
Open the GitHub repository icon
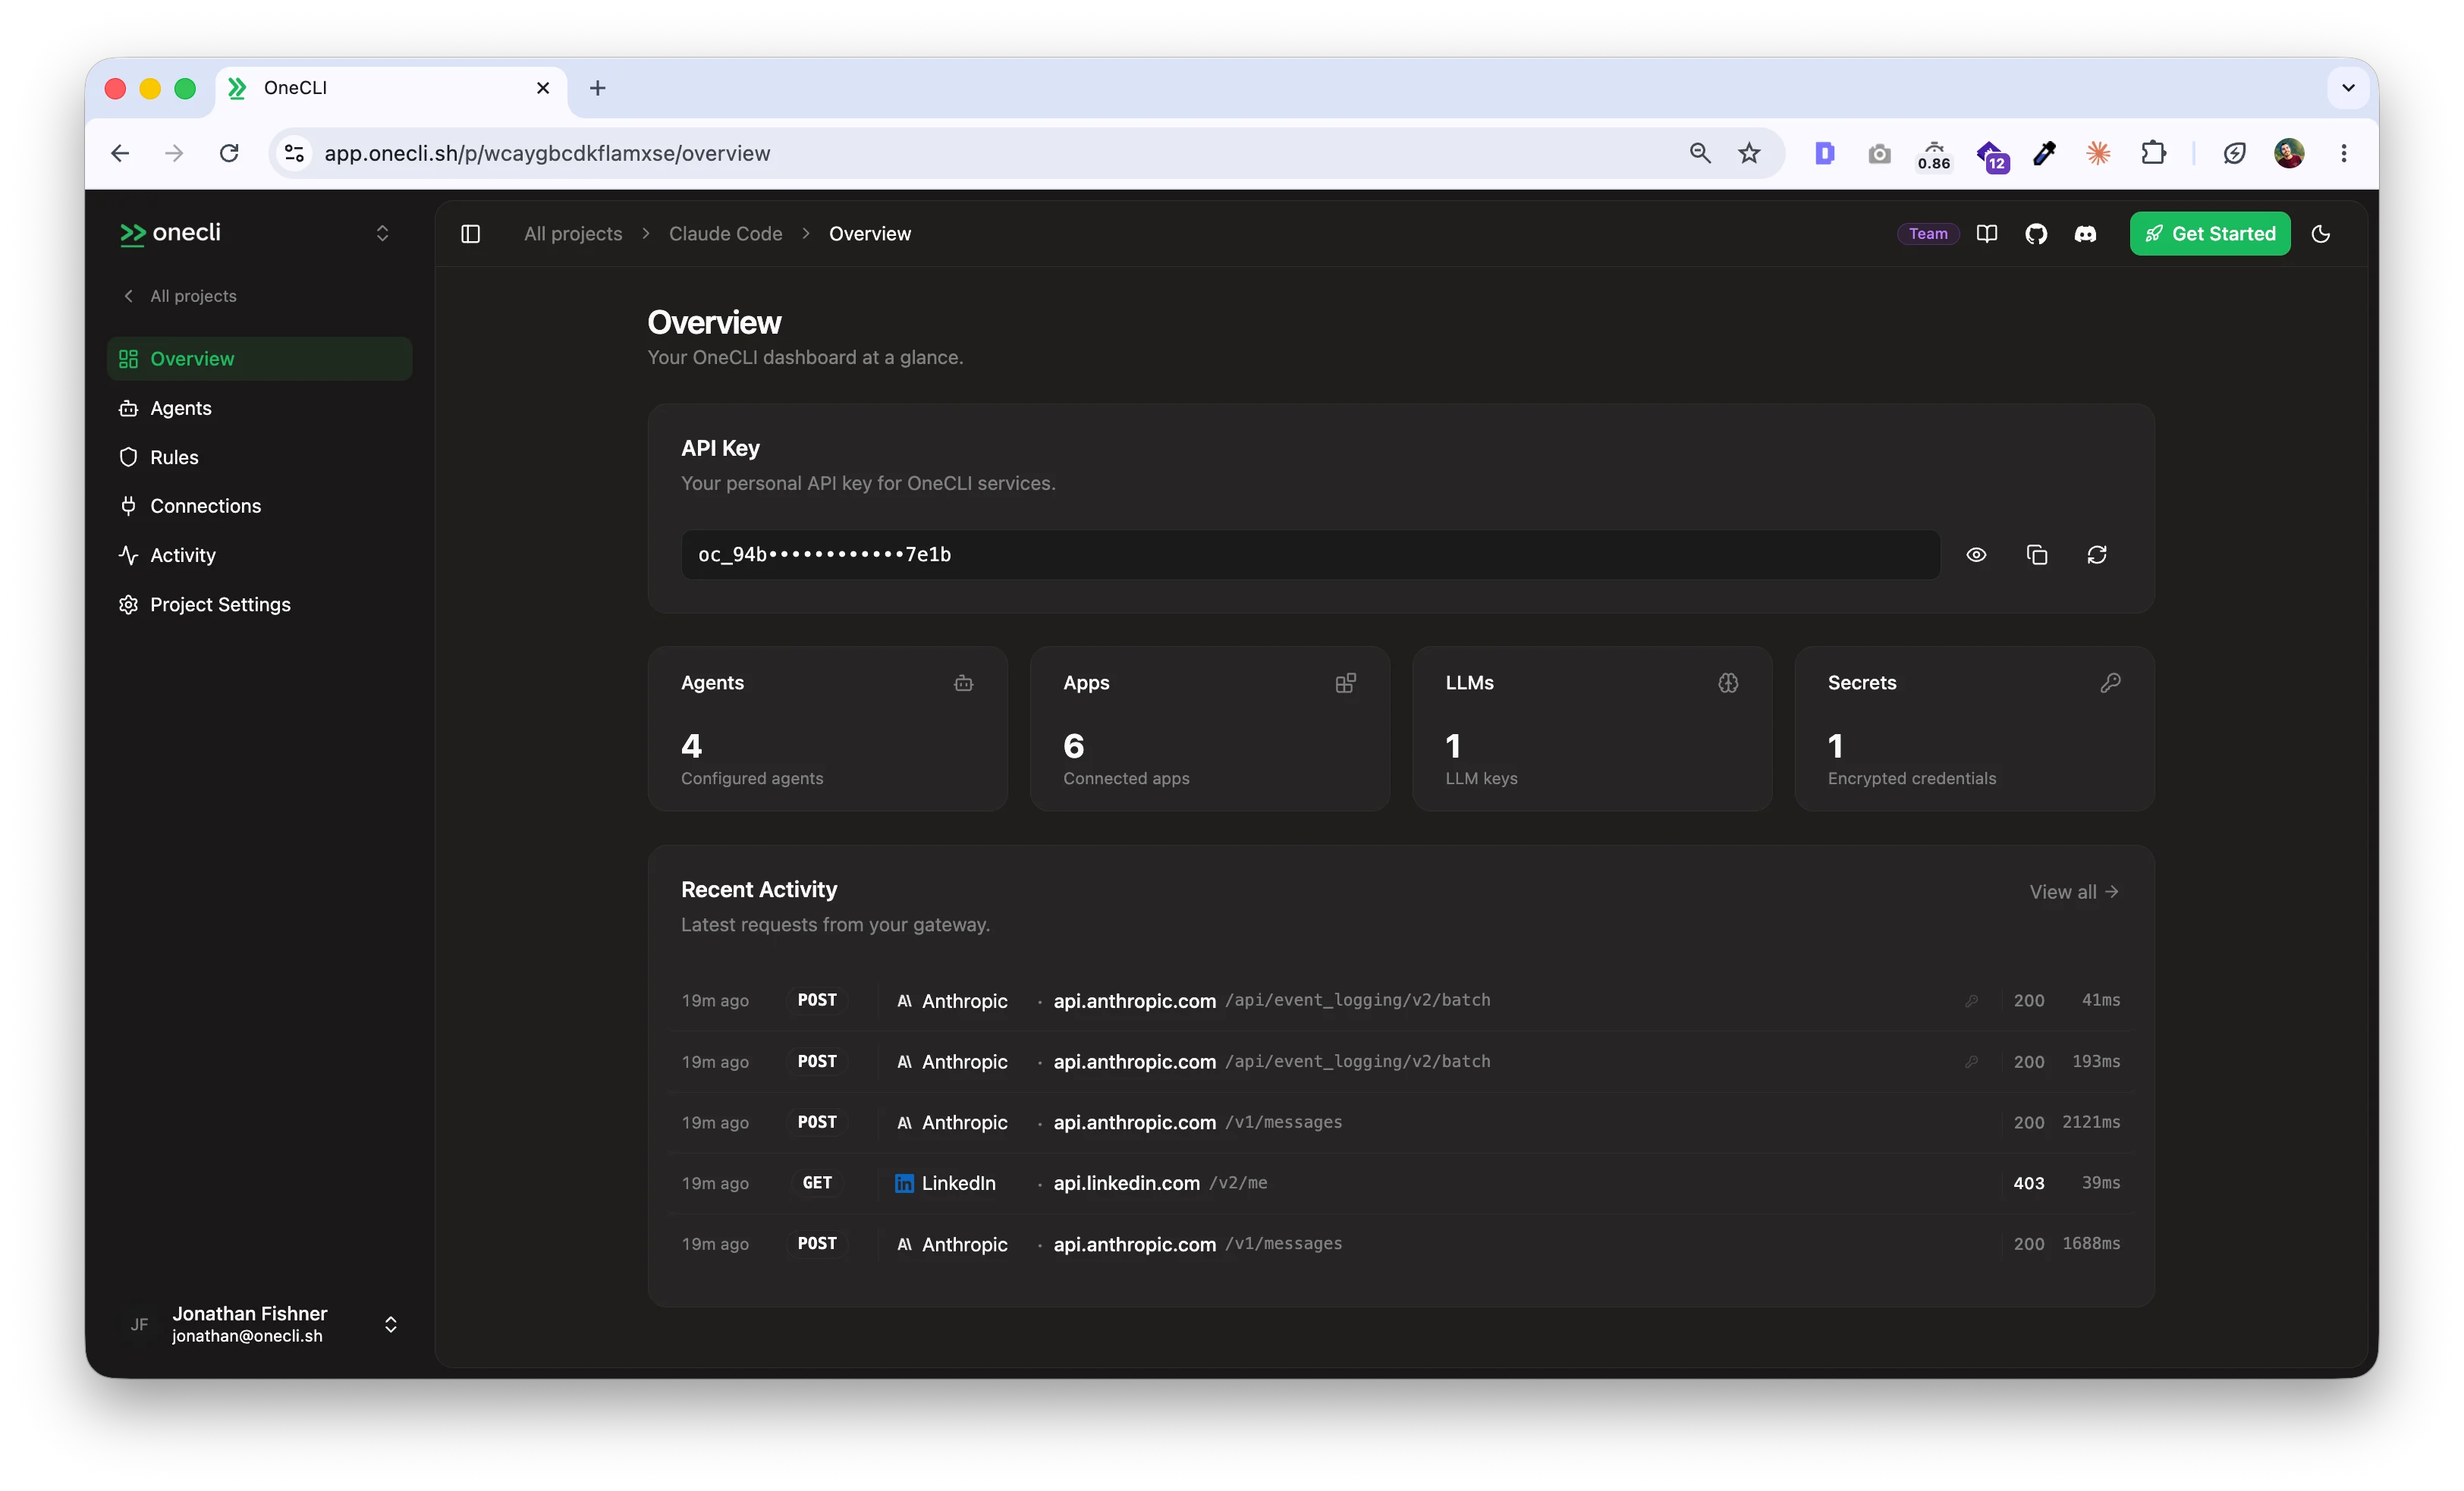(2036, 234)
